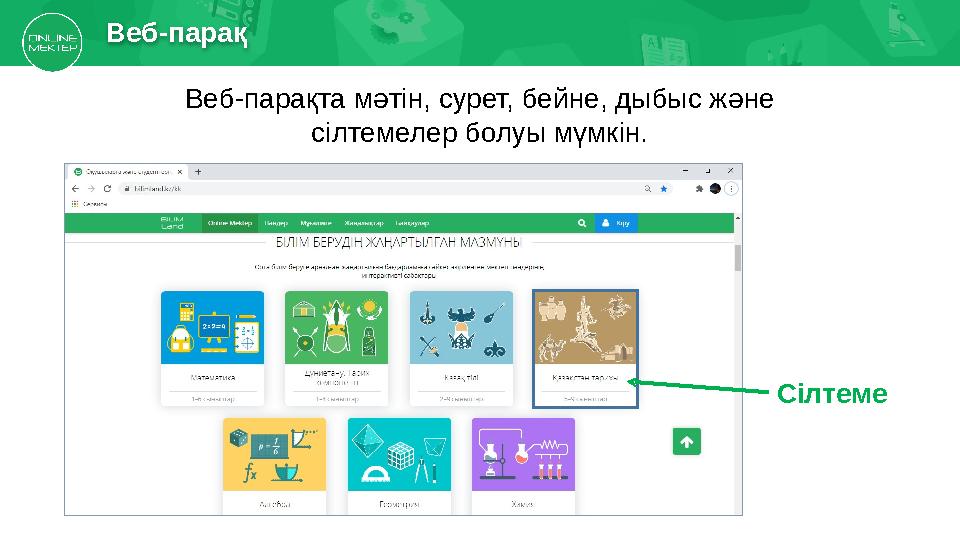Open the fourth item in site navigation
The width and height of the screenshot is (960, 540).
pyautogui.click(x=364, y=223)
